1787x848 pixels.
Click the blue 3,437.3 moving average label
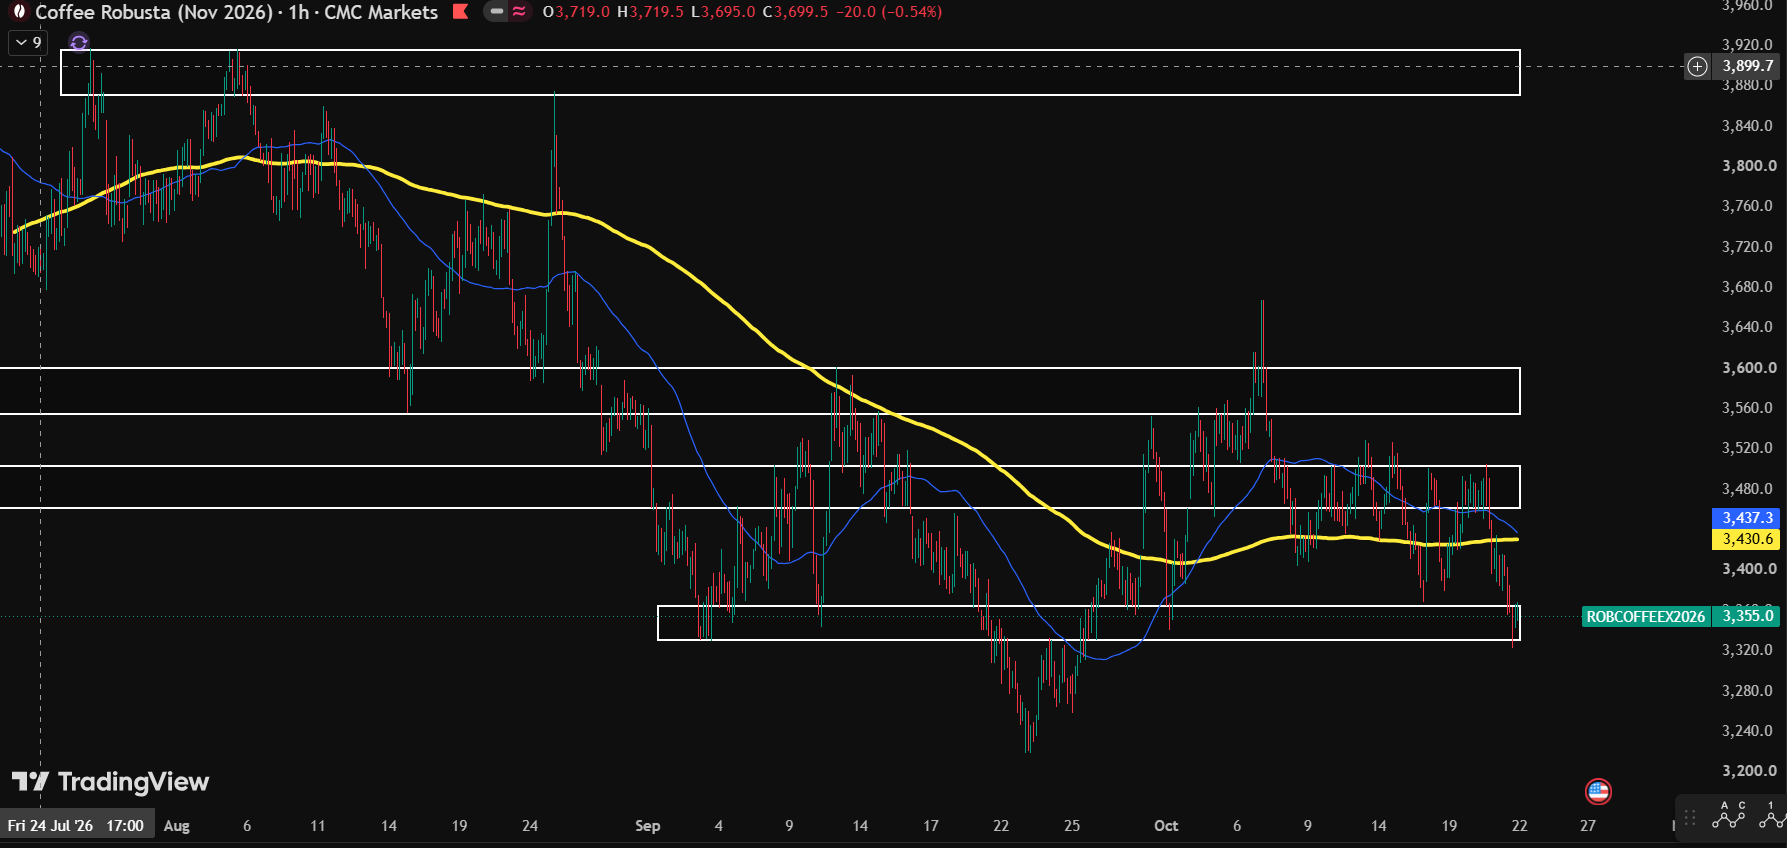click(x=1746, y=518)
